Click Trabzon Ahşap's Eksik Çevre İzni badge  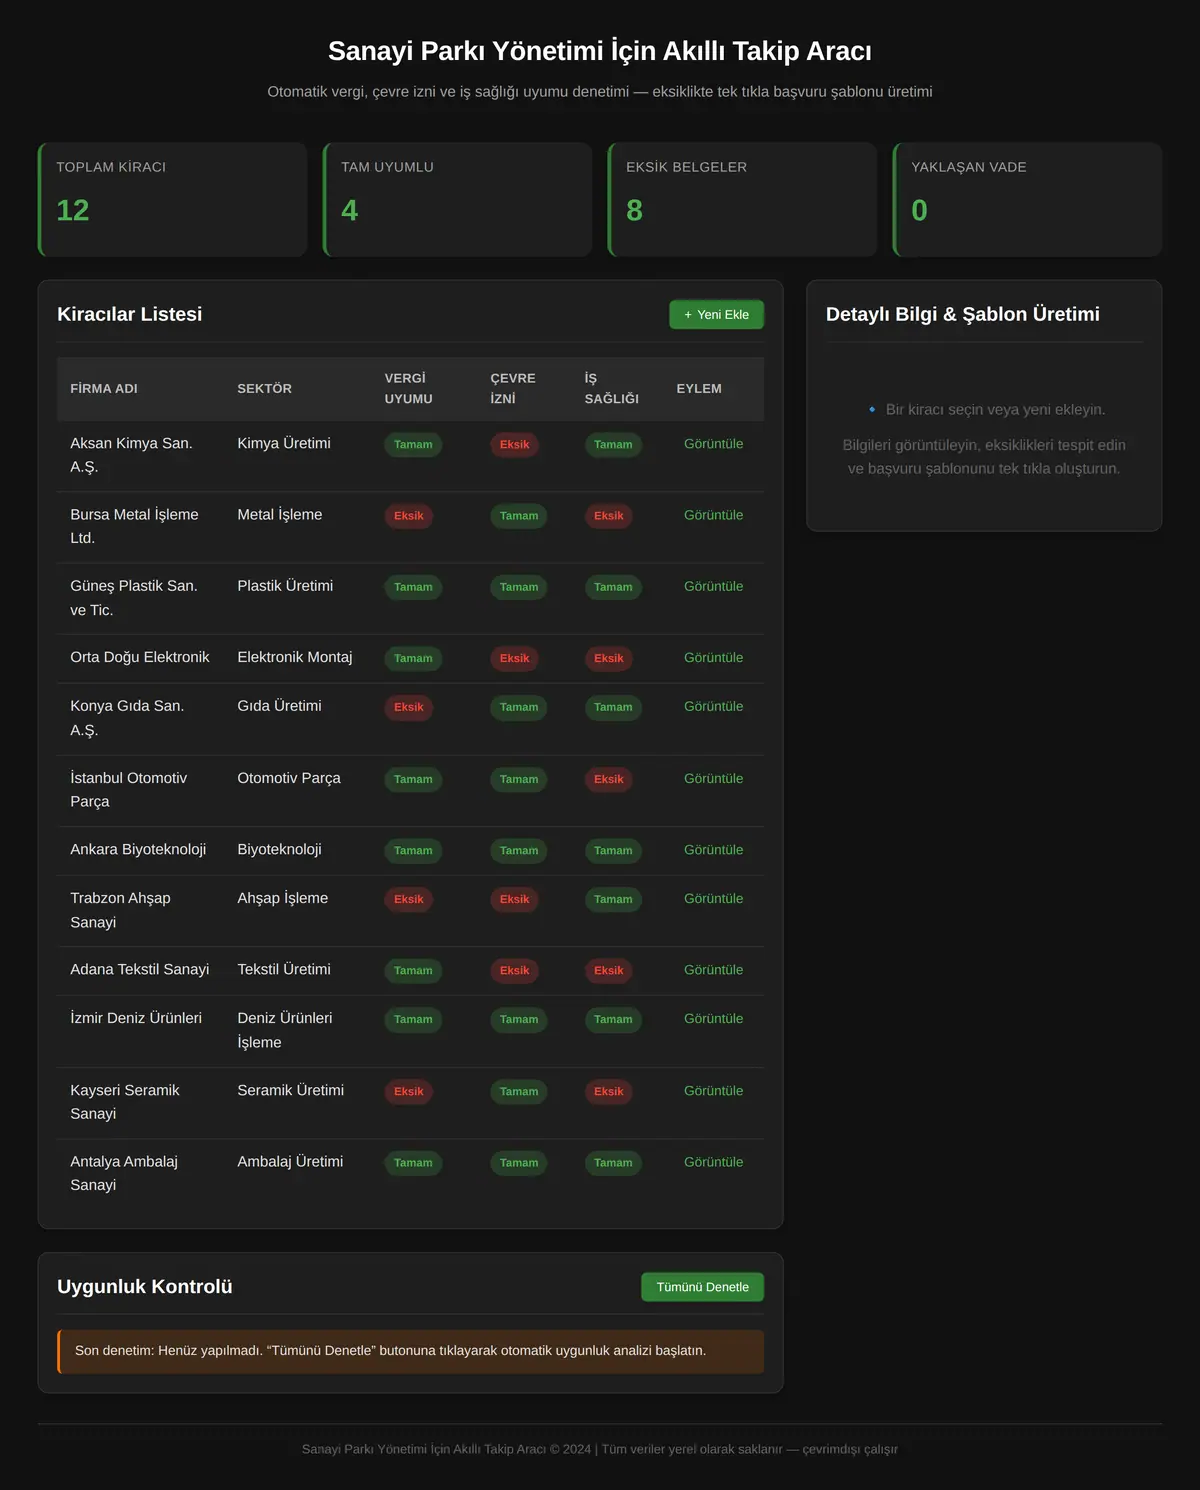click(515, 899)
